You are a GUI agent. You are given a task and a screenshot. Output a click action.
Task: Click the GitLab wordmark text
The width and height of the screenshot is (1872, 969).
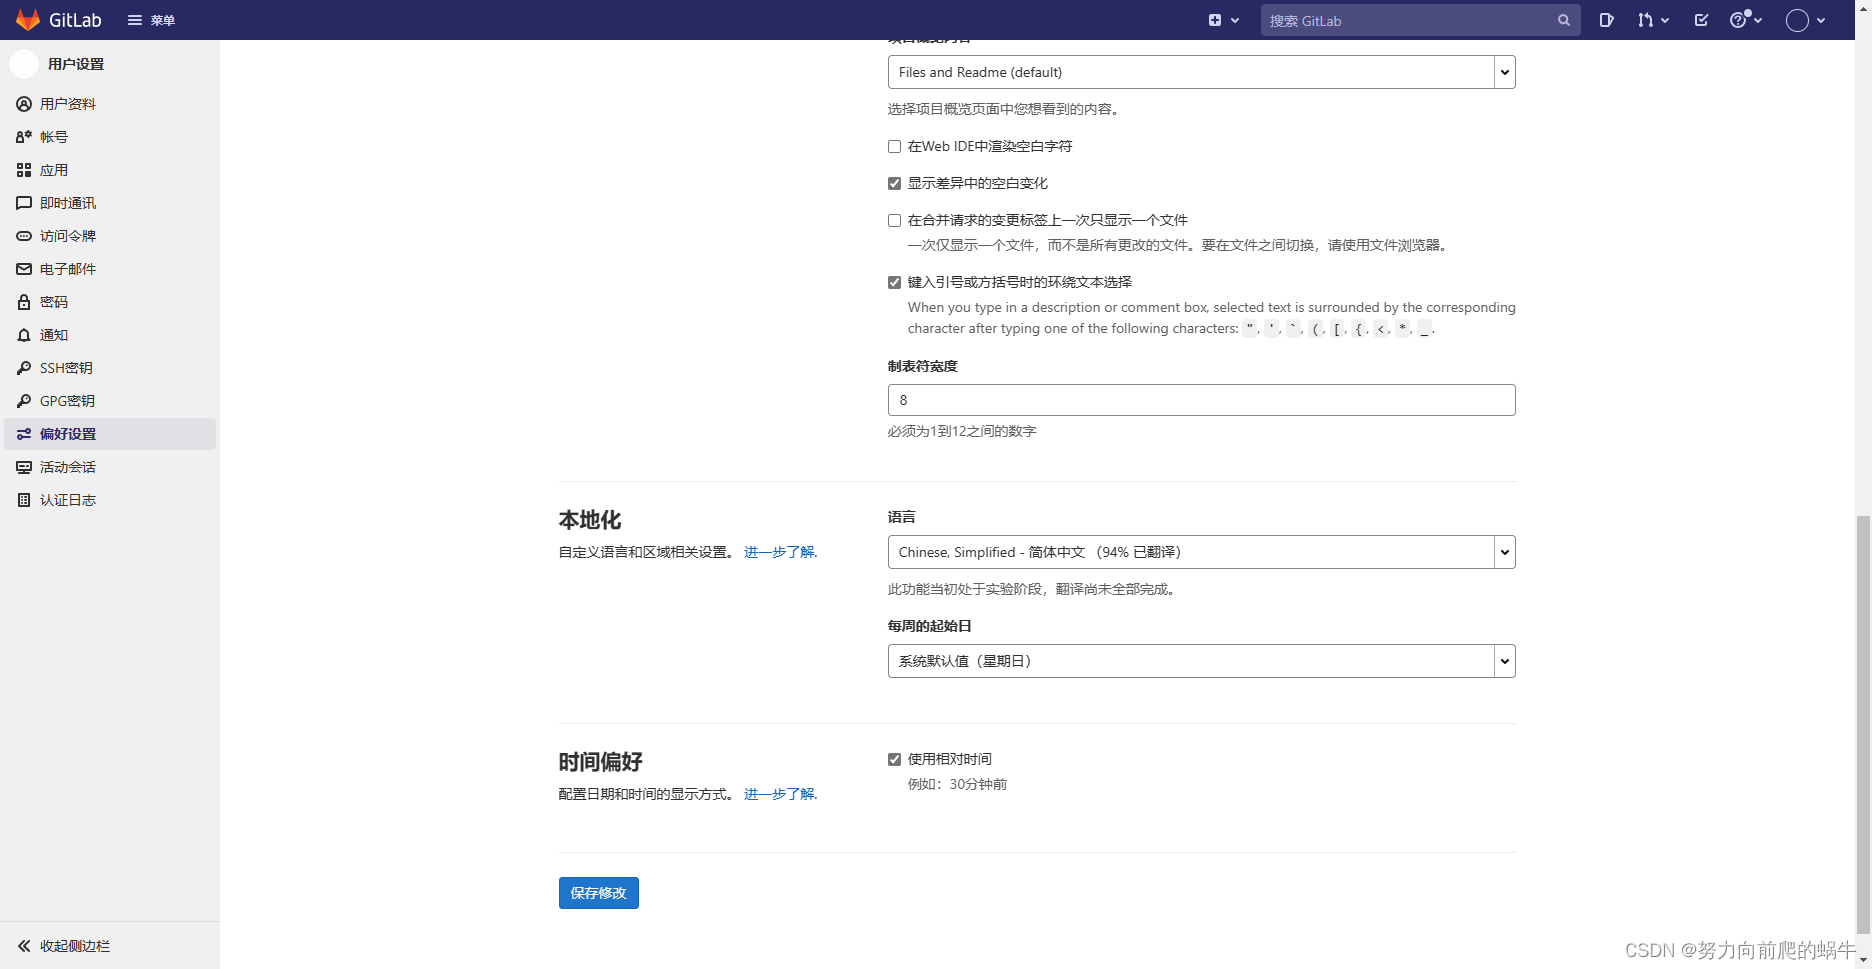(75, 20)
